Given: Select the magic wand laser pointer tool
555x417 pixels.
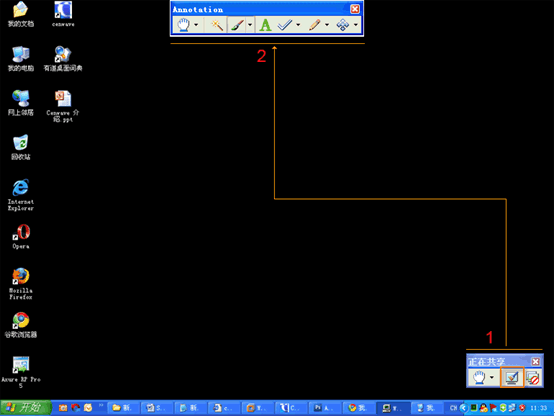Looking at the screenshot, I should pos(217,25).
